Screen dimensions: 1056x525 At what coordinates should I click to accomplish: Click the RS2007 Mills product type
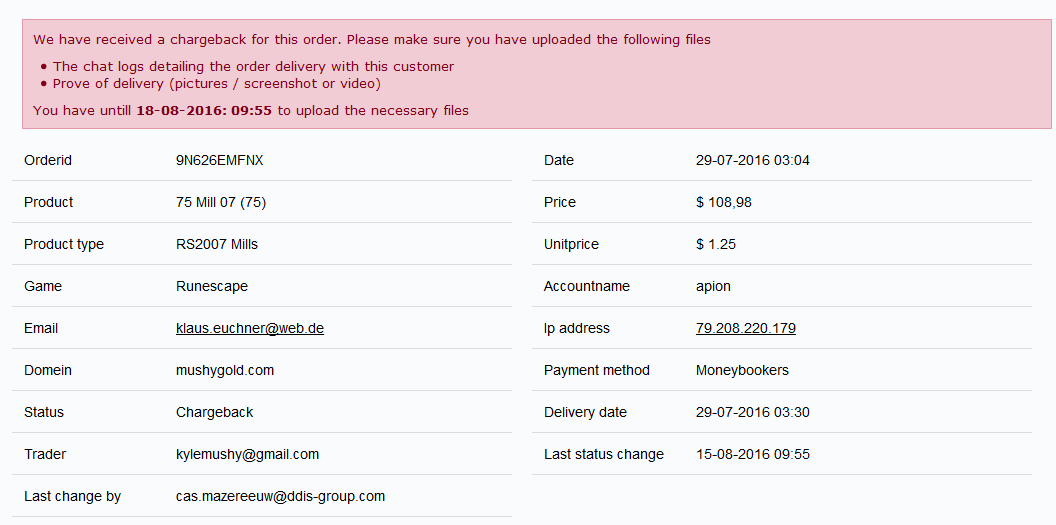(216, 244)
